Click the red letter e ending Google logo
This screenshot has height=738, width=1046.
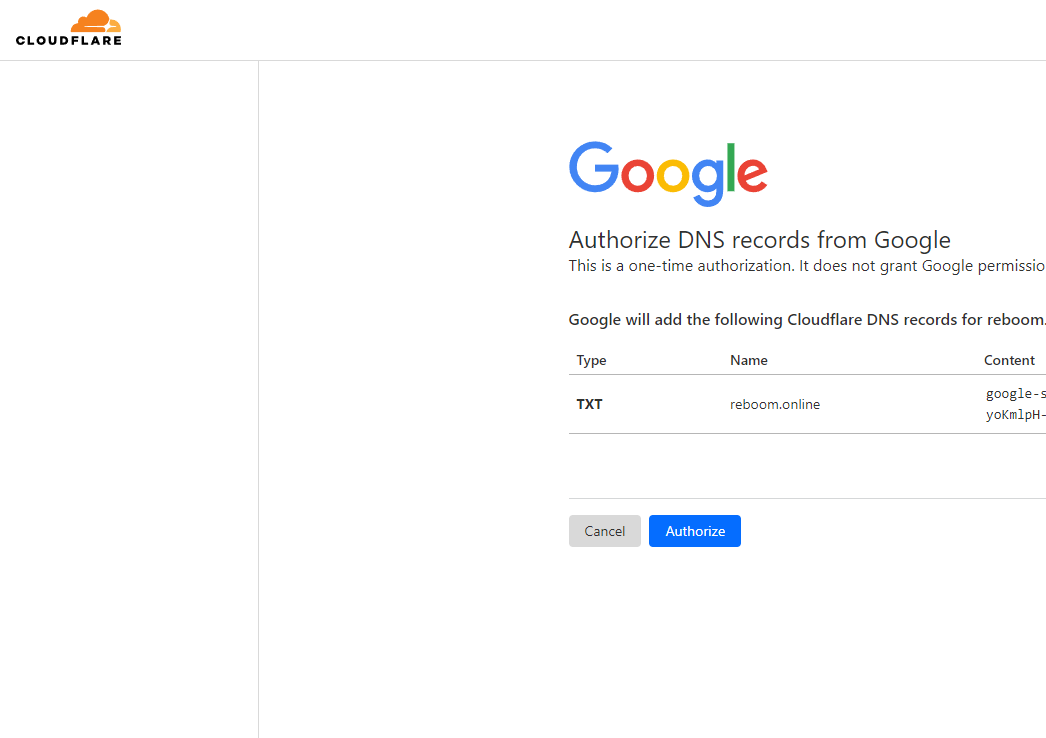pos(752,174)
